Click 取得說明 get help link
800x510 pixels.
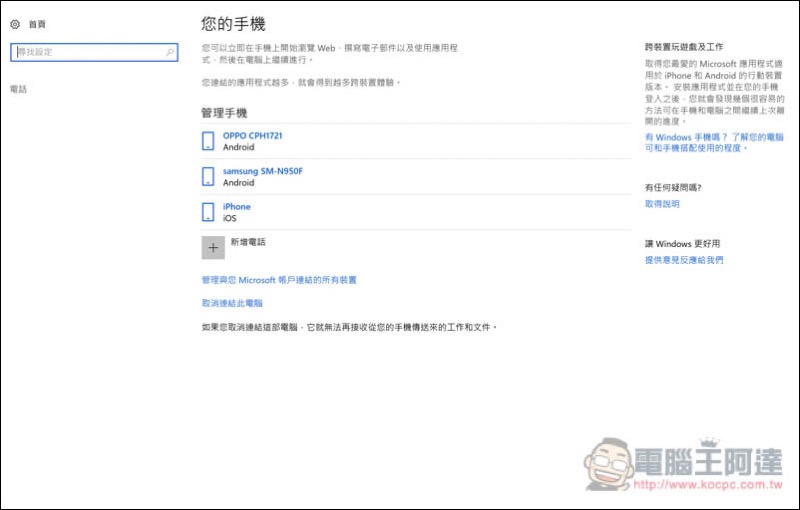662,204
